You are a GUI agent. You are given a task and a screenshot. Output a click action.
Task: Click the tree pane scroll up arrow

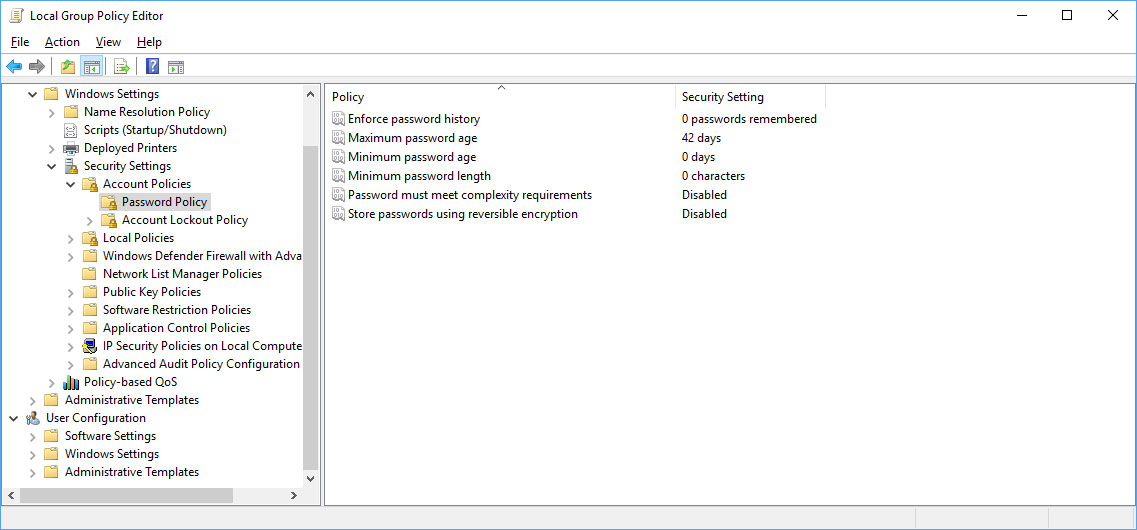click(x=310, y=94)
